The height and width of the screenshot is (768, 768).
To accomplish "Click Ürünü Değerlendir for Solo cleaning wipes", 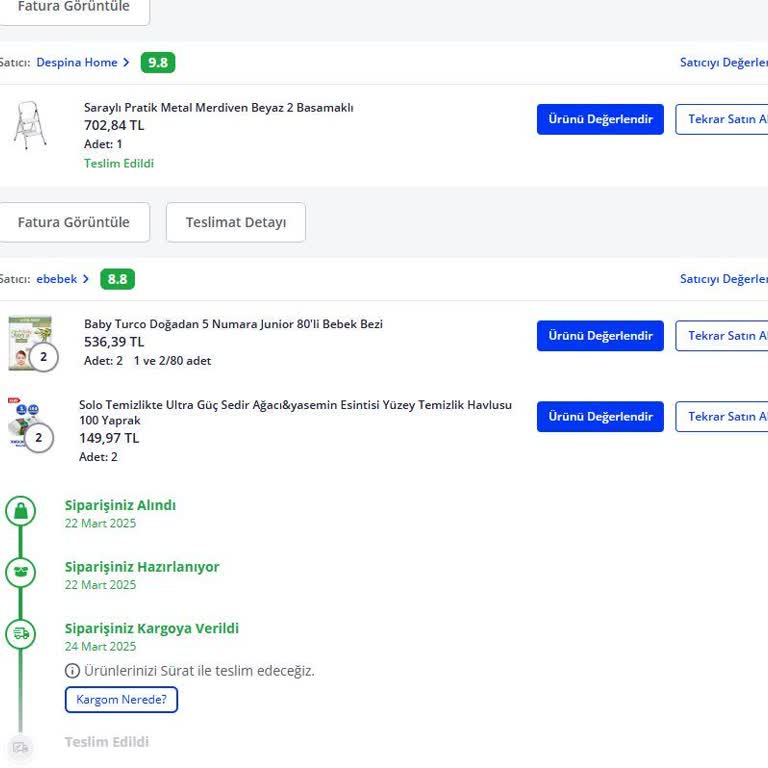I will [600, 416].
